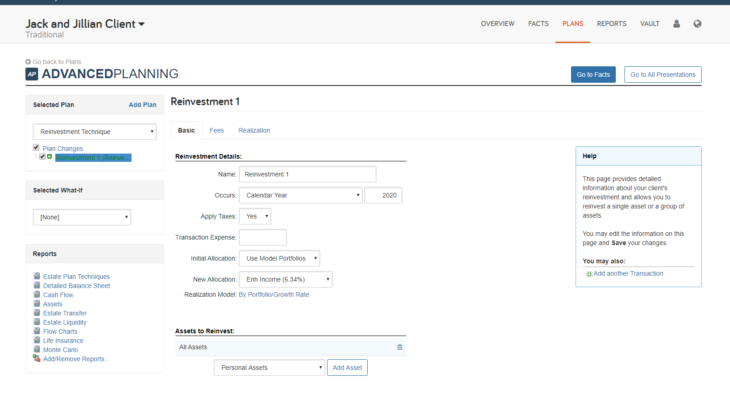Viewport: 730px width, 395px height.
Task: Open the Occurs Calendar Year dropdown
Action: [301, 195]
